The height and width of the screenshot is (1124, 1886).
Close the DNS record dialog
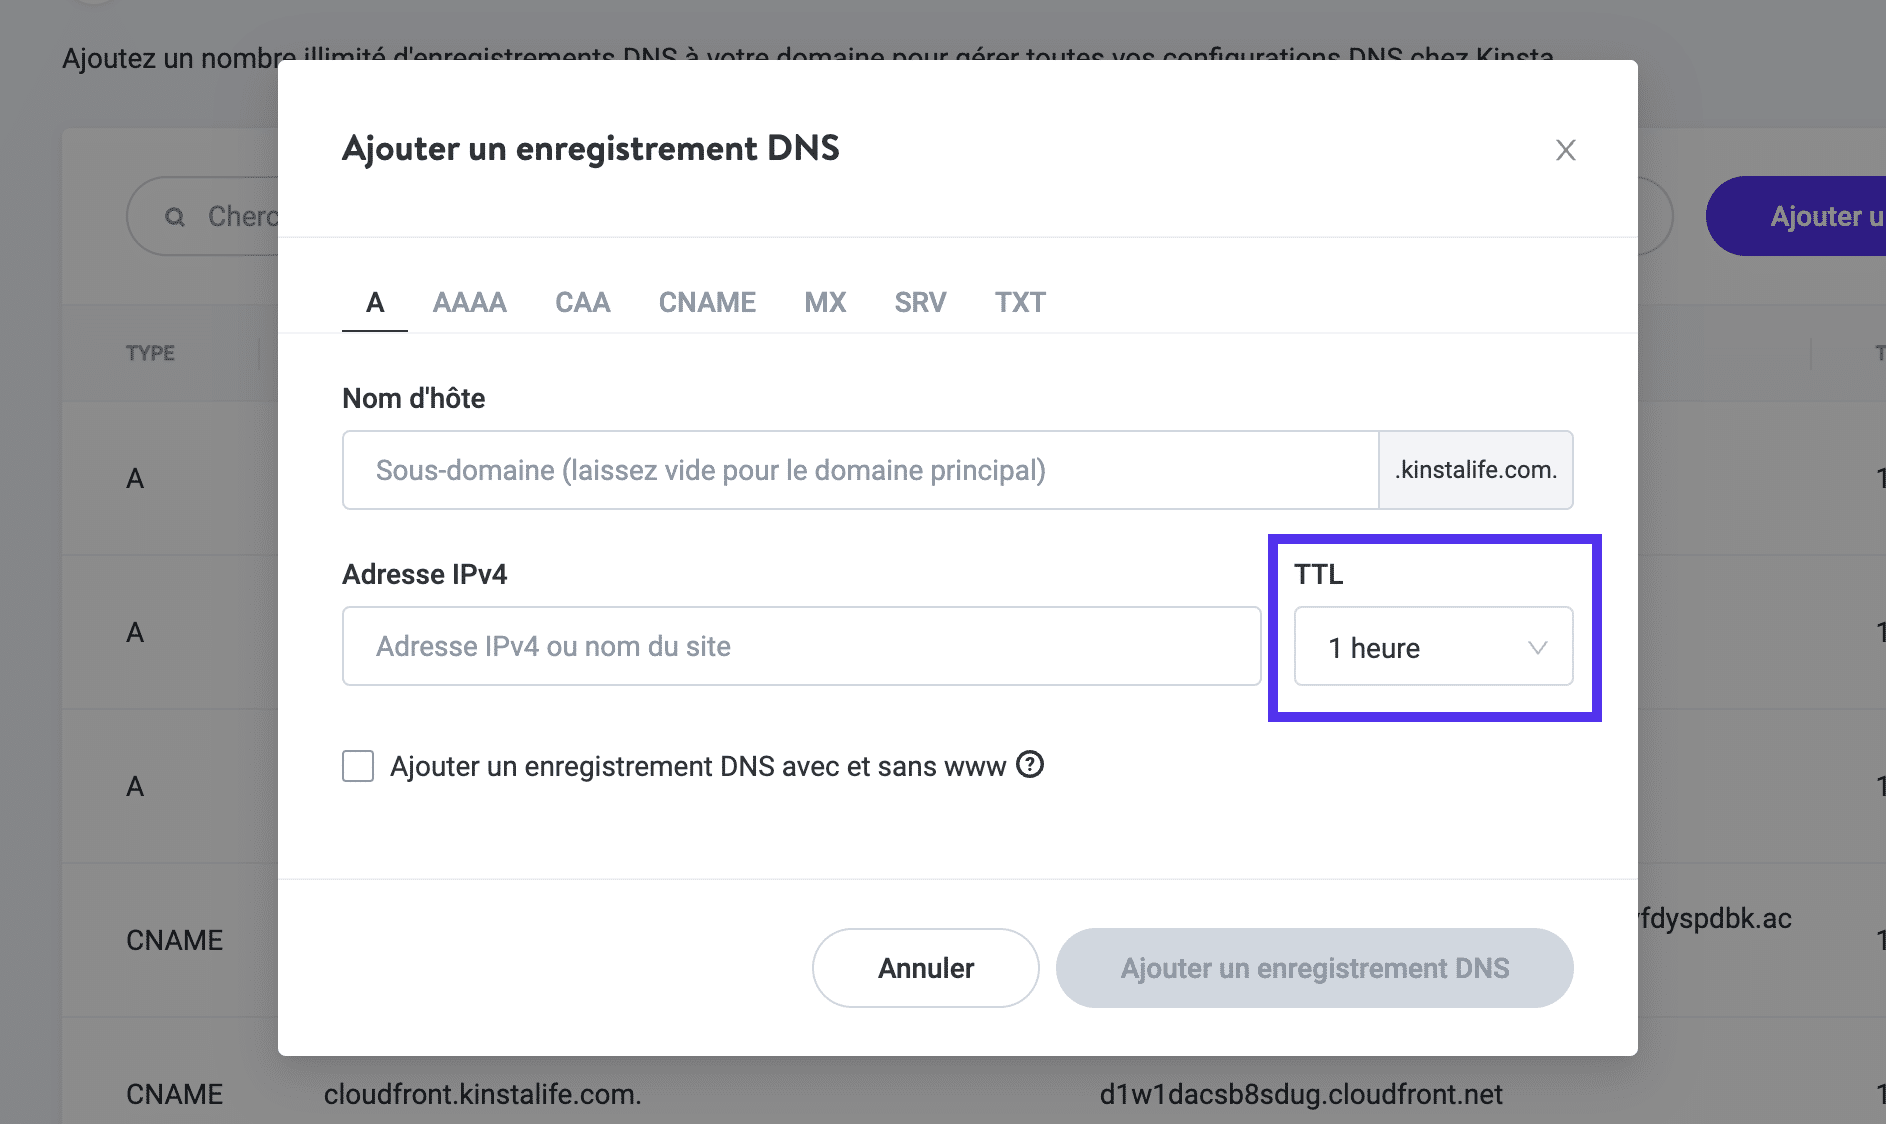click(1565, 150)
